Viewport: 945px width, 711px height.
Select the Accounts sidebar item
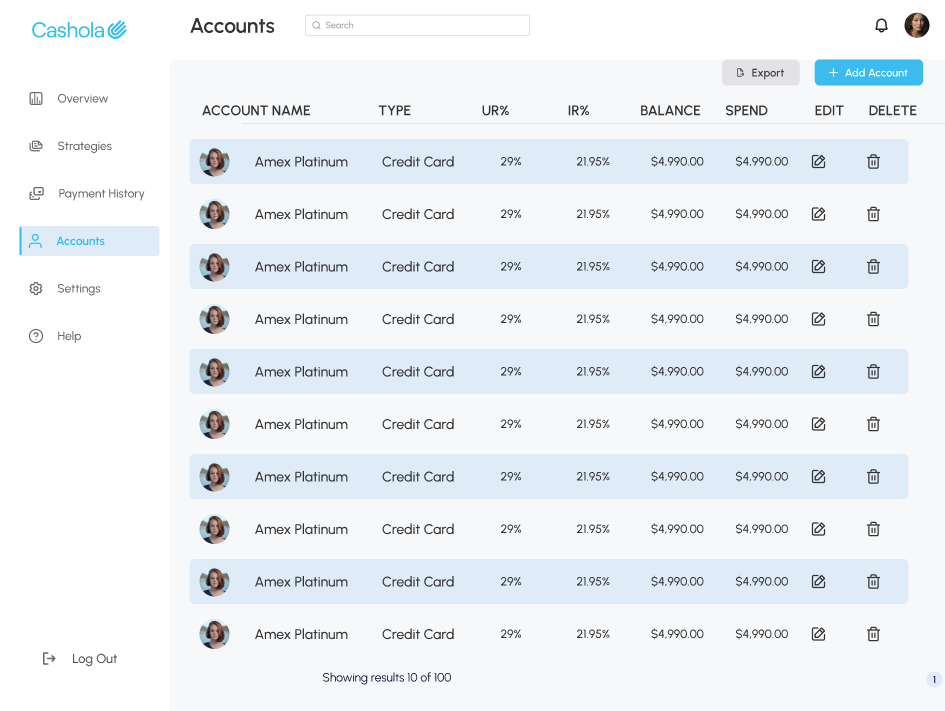pos(90,241)
